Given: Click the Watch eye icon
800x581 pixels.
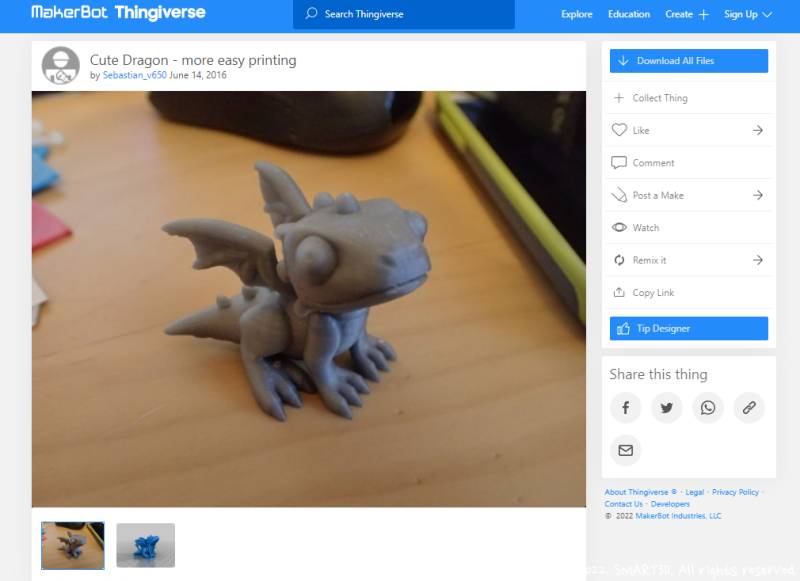Looking at the screenshot, I should pos(619,228).
